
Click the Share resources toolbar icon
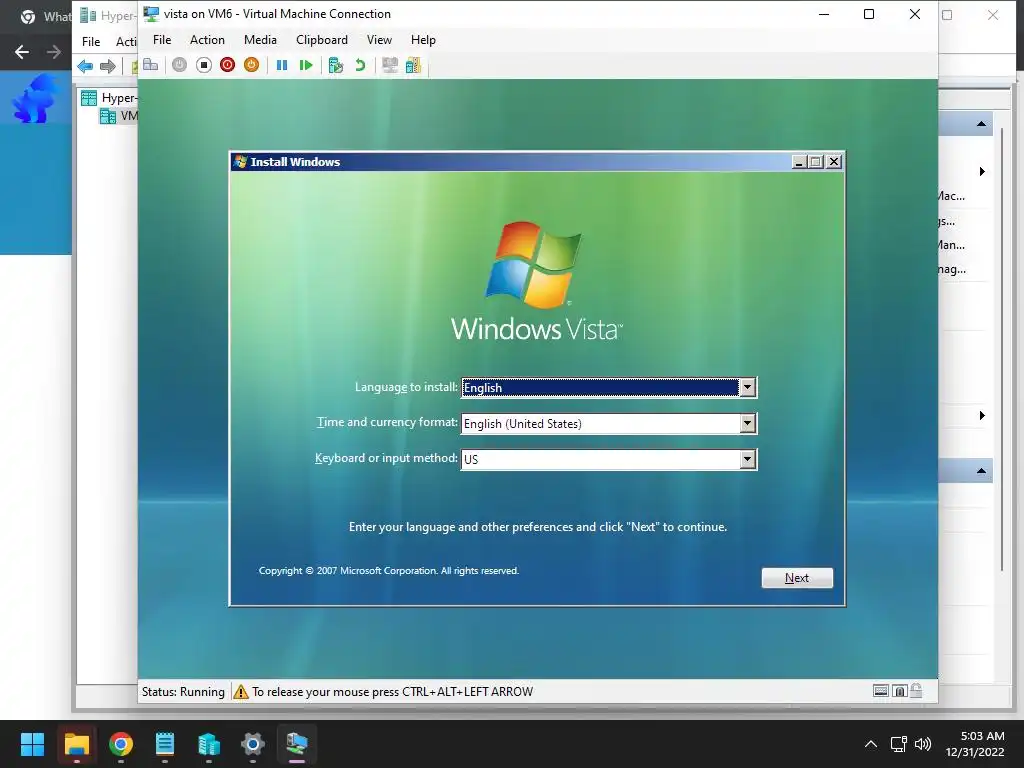(413, 65)
